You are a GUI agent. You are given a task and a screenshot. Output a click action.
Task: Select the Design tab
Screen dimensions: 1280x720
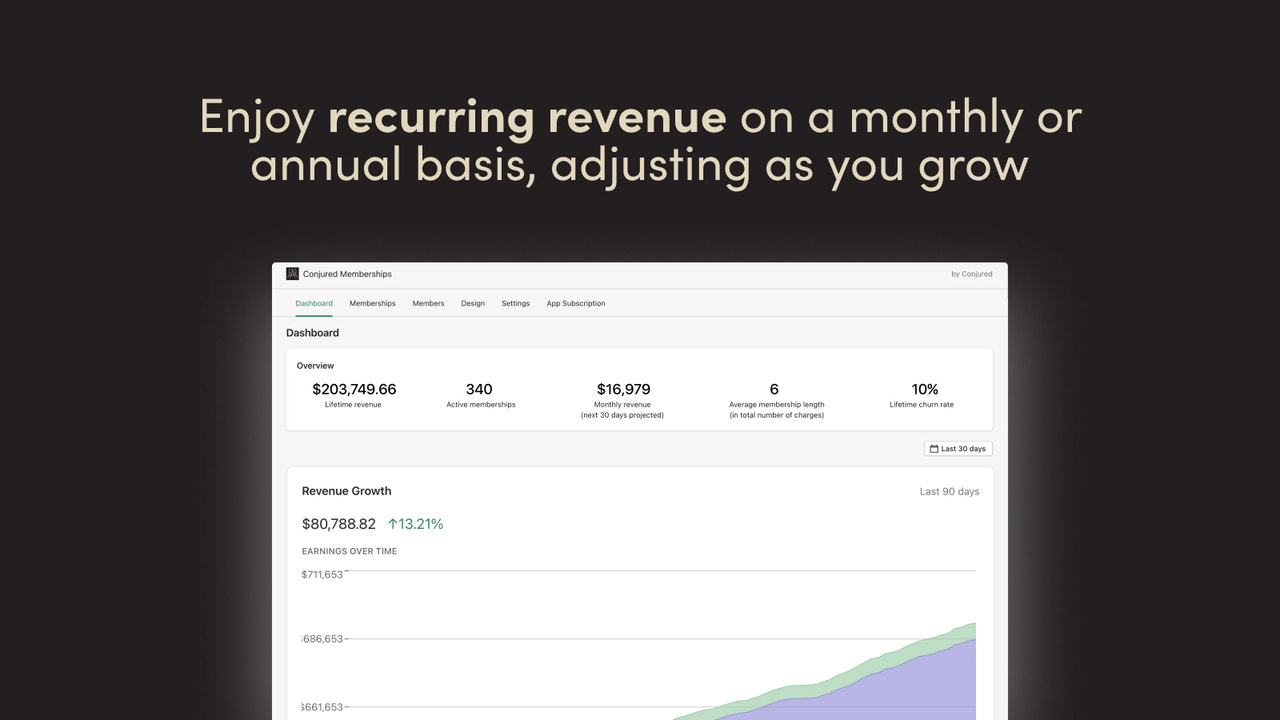[x=472, y=303]
